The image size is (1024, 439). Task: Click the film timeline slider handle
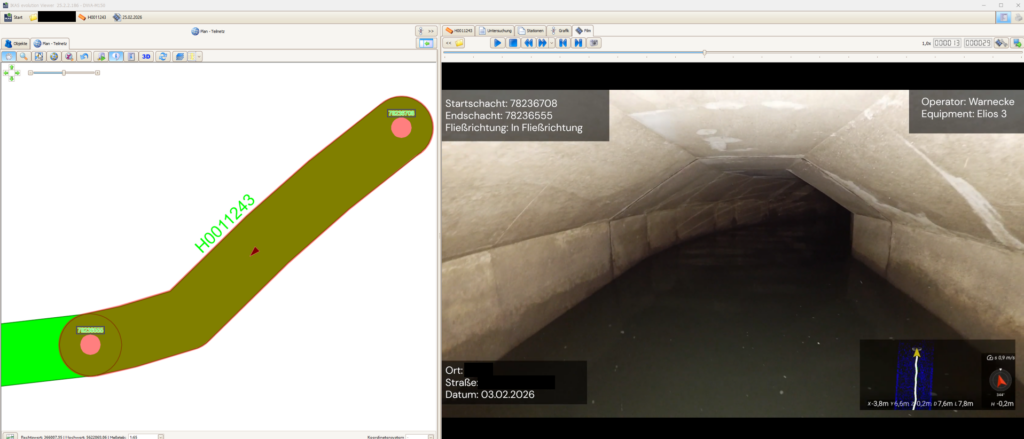[x=704, y=52]
